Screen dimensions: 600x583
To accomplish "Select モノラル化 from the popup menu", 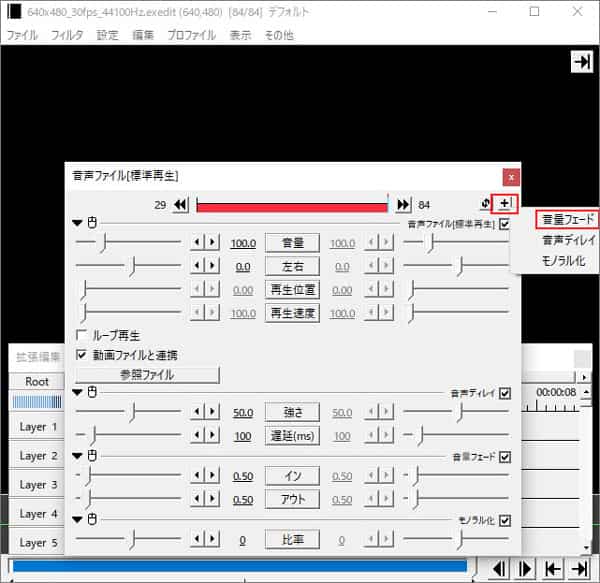I will pos(563,261).
